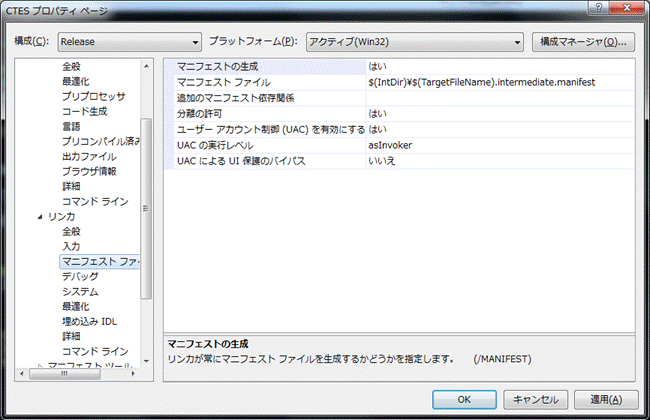The width and height of the screenshot is (650, 420).
Task: Click the UAC による UI 保護のバイパス property
Action: 241,161
